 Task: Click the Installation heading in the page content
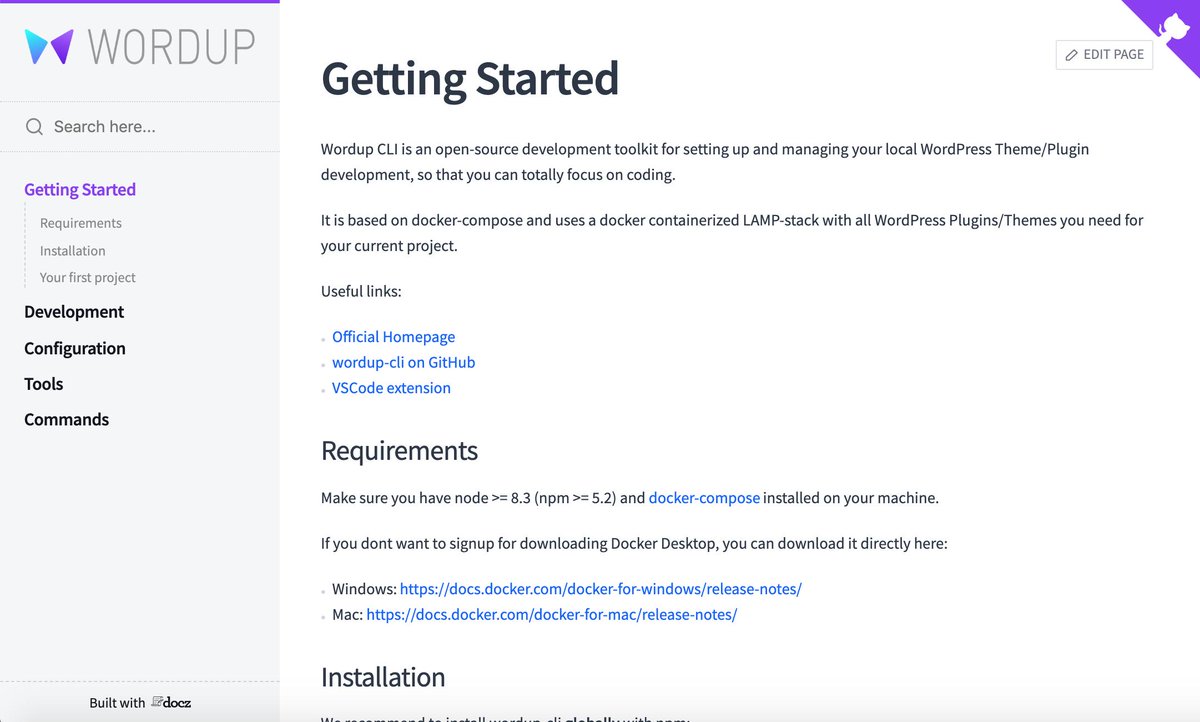pyautogui.click(x=383, y=677)
